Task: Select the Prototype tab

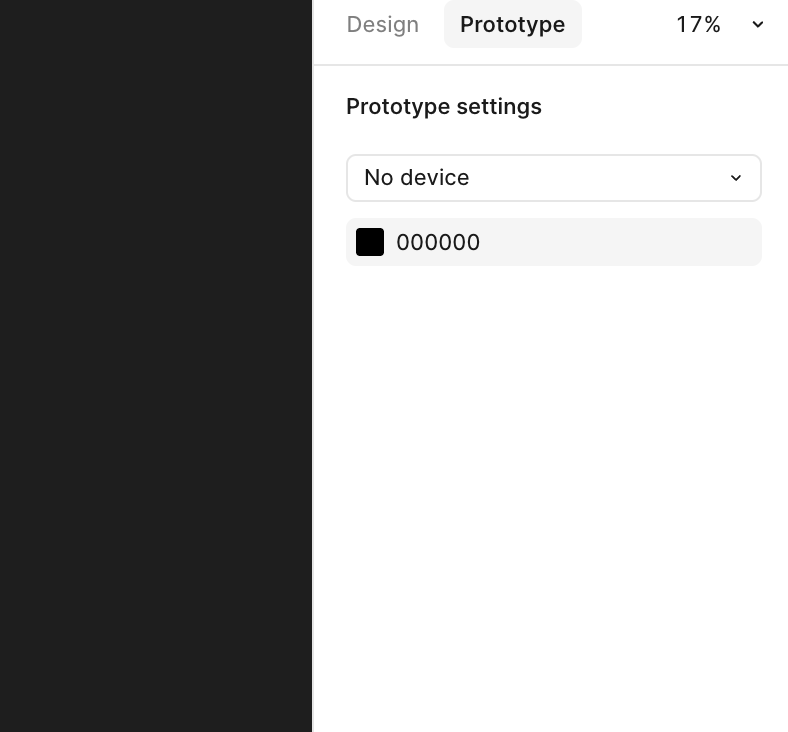Action: (x=513, y=24)
